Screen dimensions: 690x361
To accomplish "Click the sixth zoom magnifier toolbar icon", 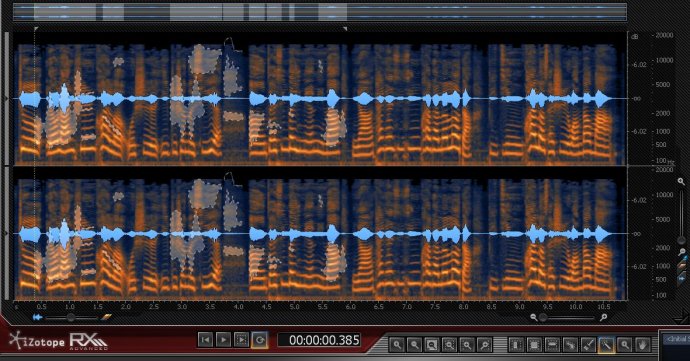I will (484, 345).
